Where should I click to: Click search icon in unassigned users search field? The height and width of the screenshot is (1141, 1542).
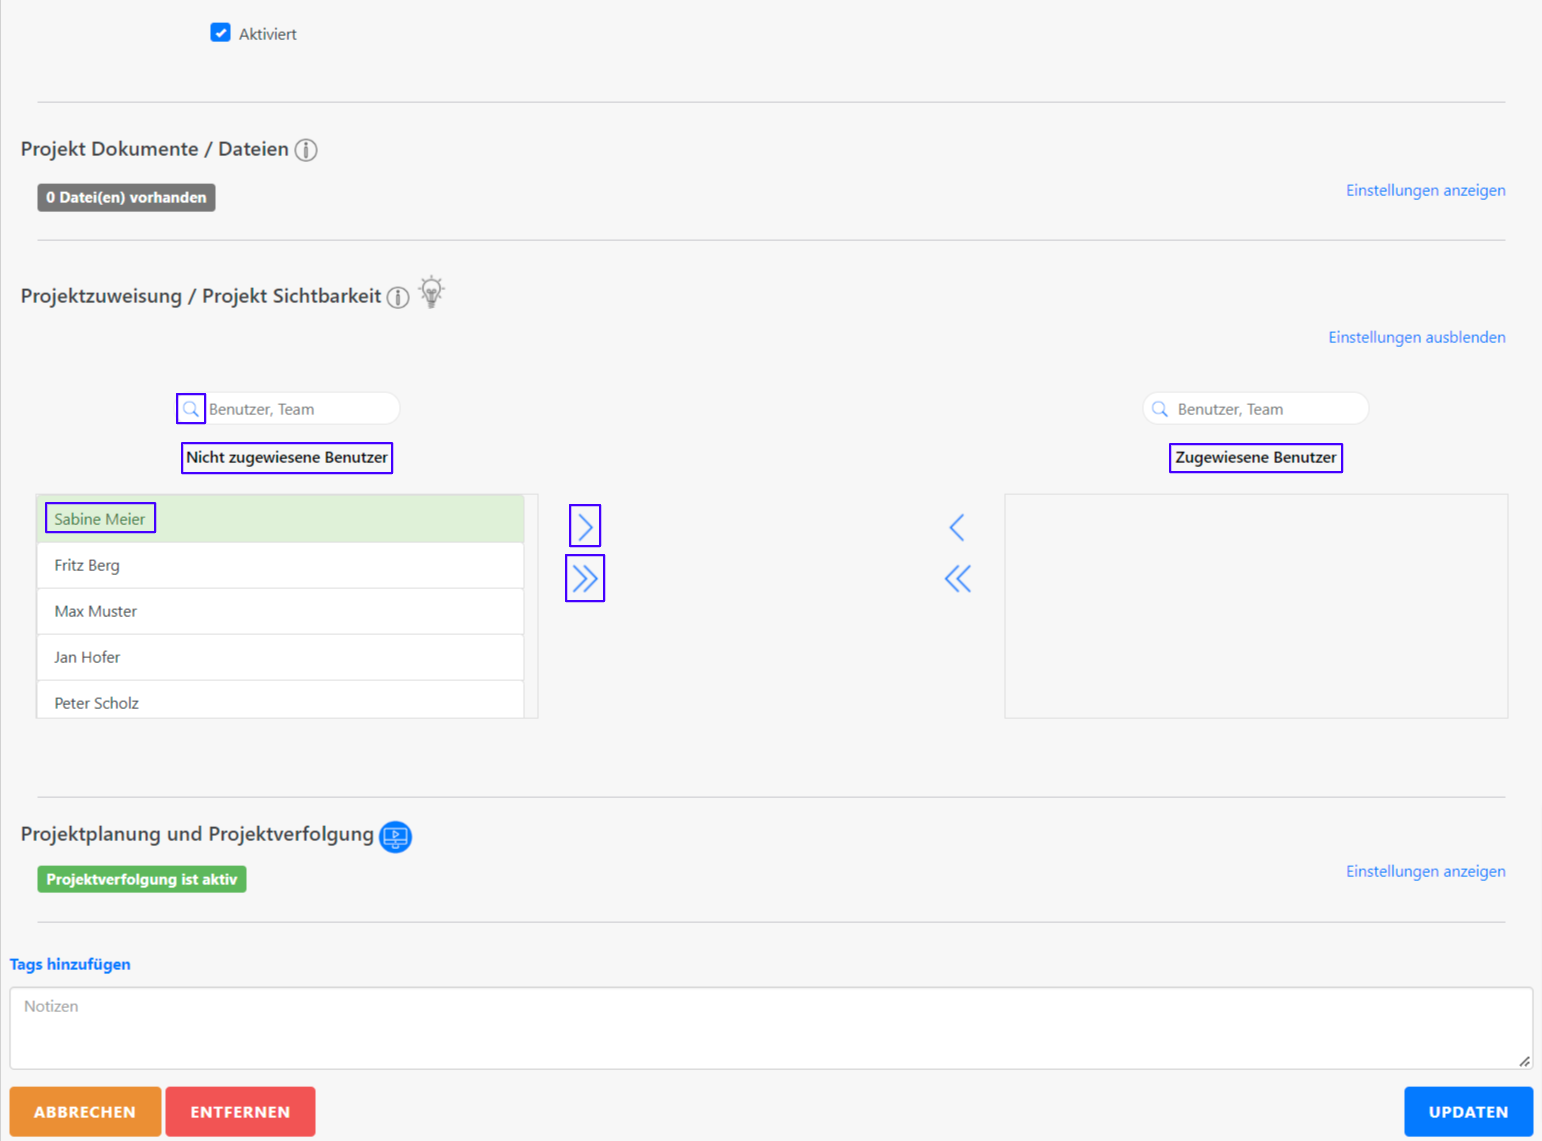click(191, 409)
